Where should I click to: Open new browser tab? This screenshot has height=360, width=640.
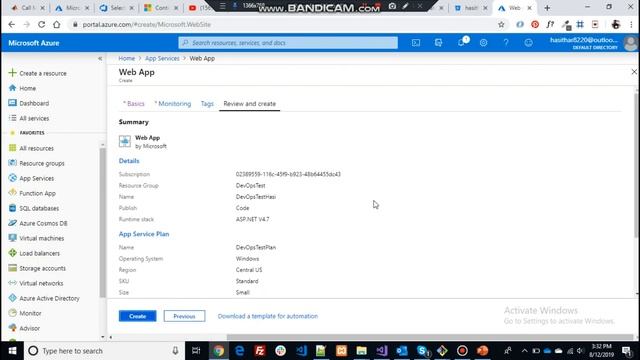(x=547, y=8)
